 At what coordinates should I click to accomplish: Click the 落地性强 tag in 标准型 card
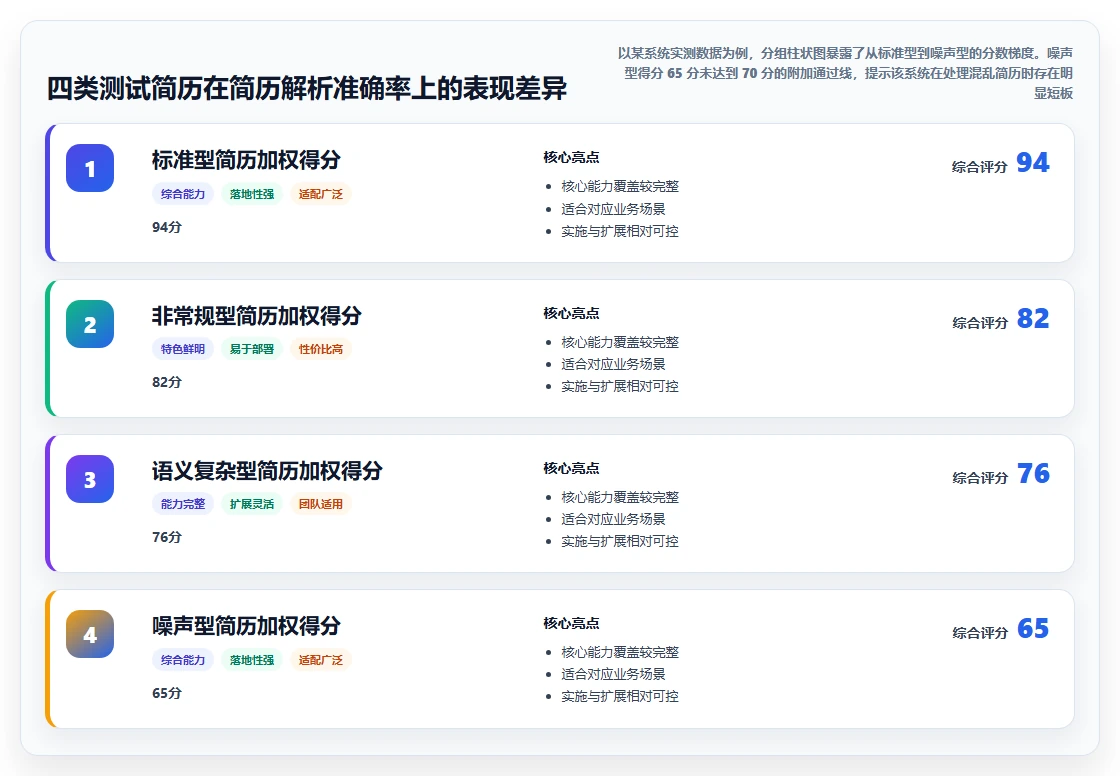251,194
